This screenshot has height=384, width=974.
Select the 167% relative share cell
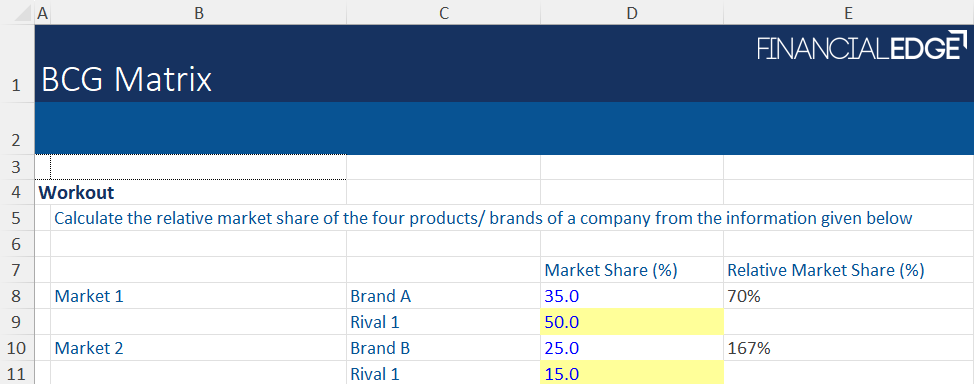pos(849,348)
